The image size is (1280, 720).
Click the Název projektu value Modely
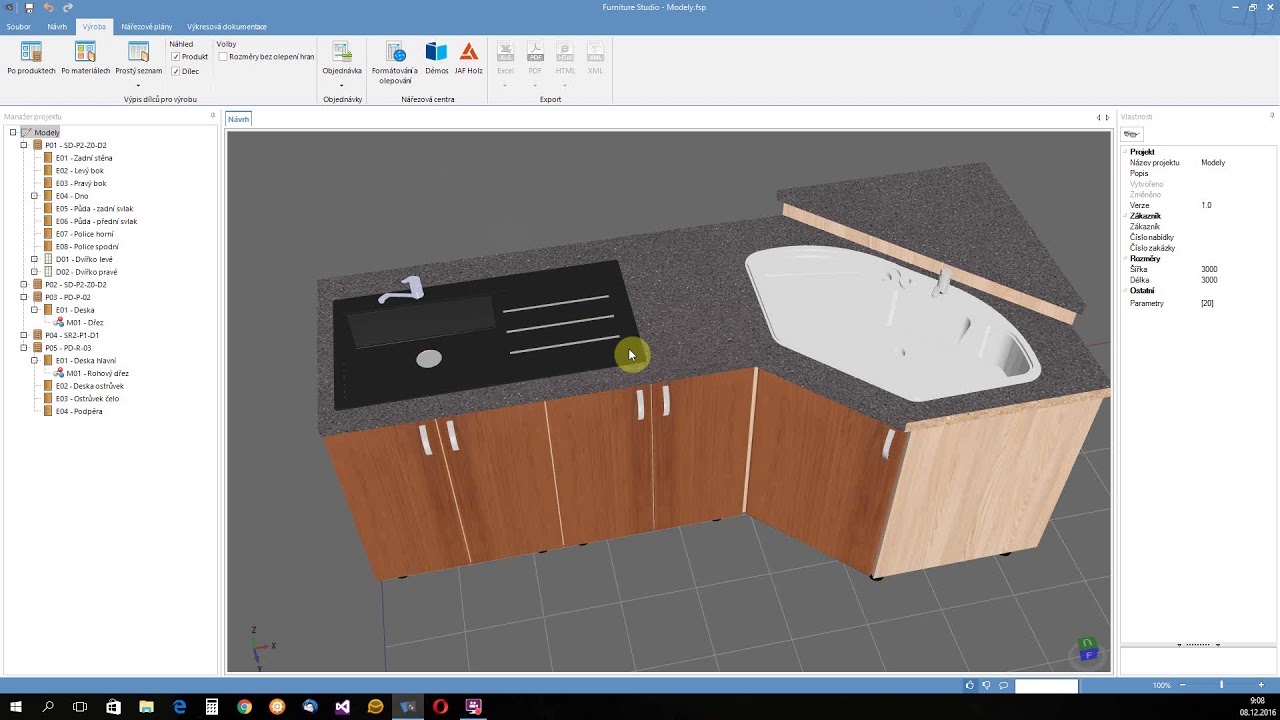[1213, 162]
